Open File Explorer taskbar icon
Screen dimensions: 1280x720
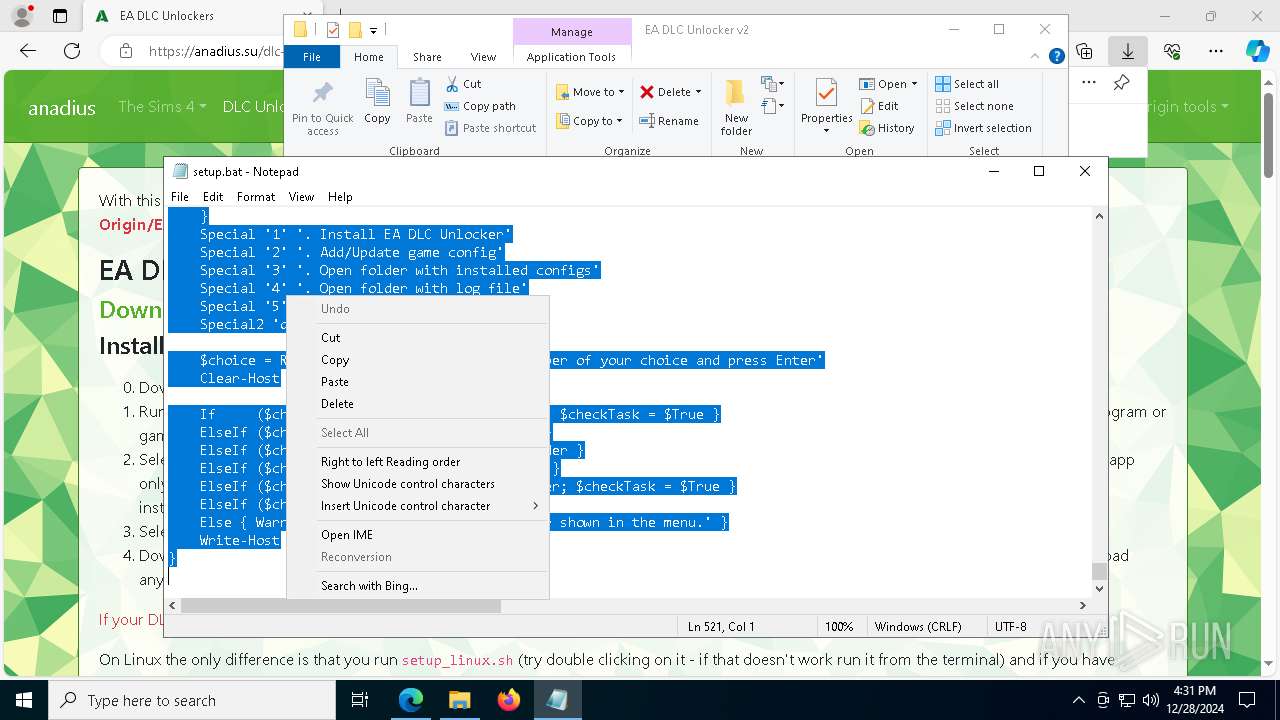459,700
